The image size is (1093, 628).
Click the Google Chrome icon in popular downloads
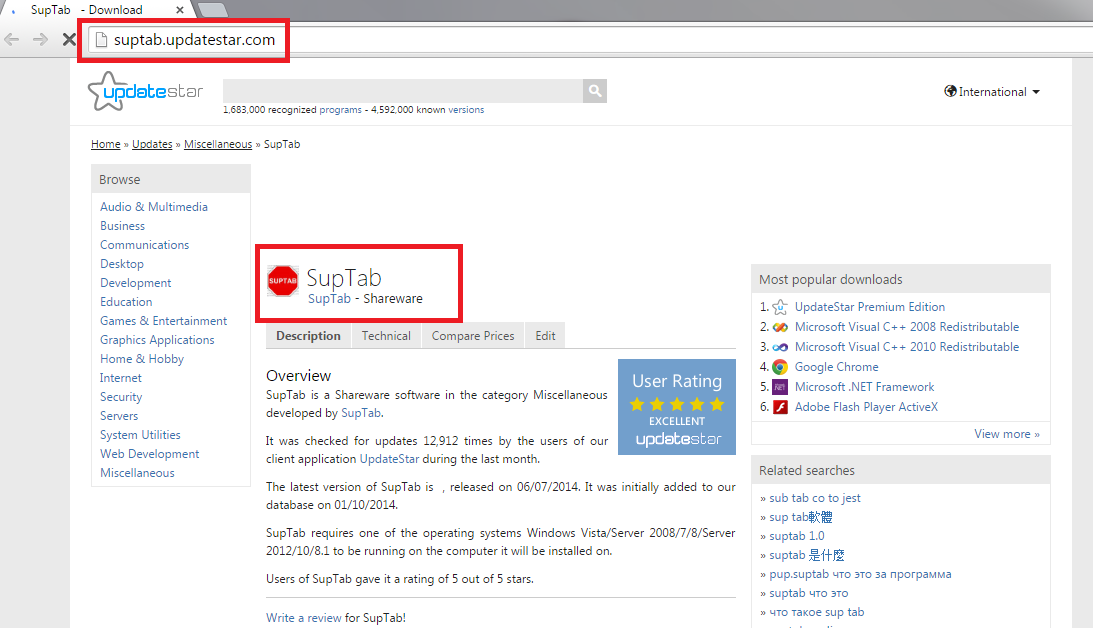[780, 367]
